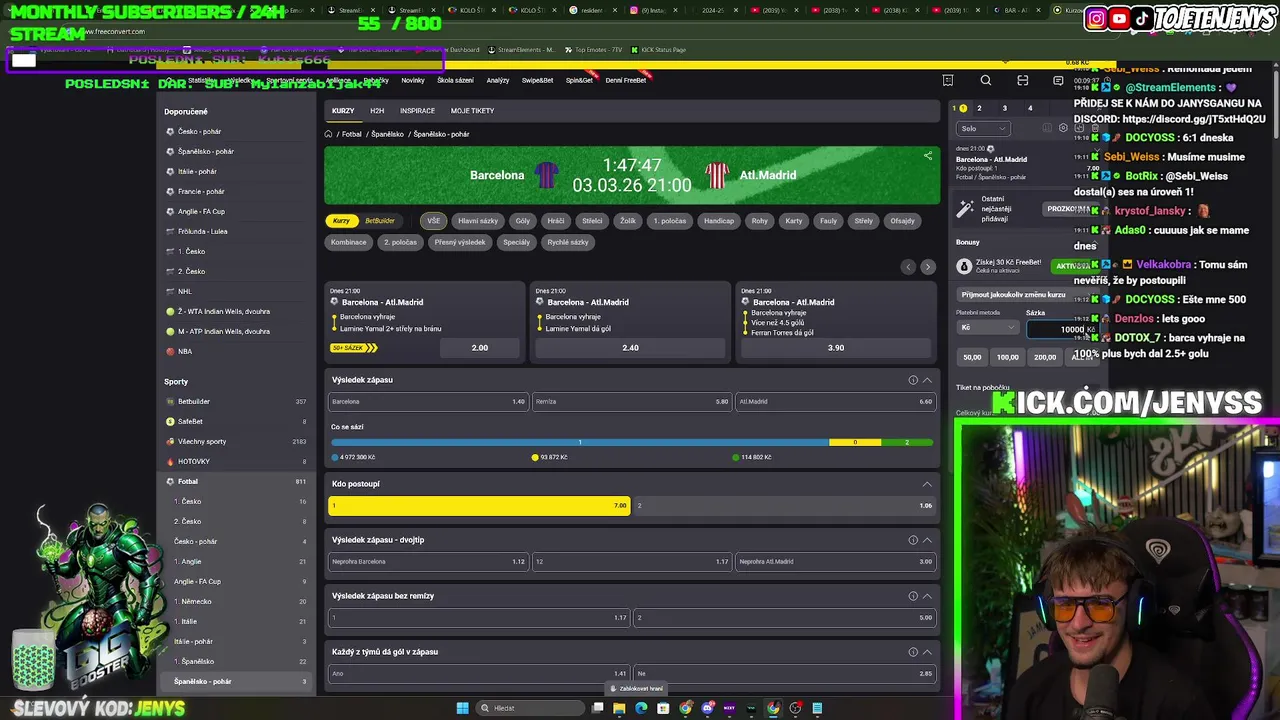Switch to the MOJE TIKETY tab
The image size is (1280, 720).
click(x=472, y=111)
